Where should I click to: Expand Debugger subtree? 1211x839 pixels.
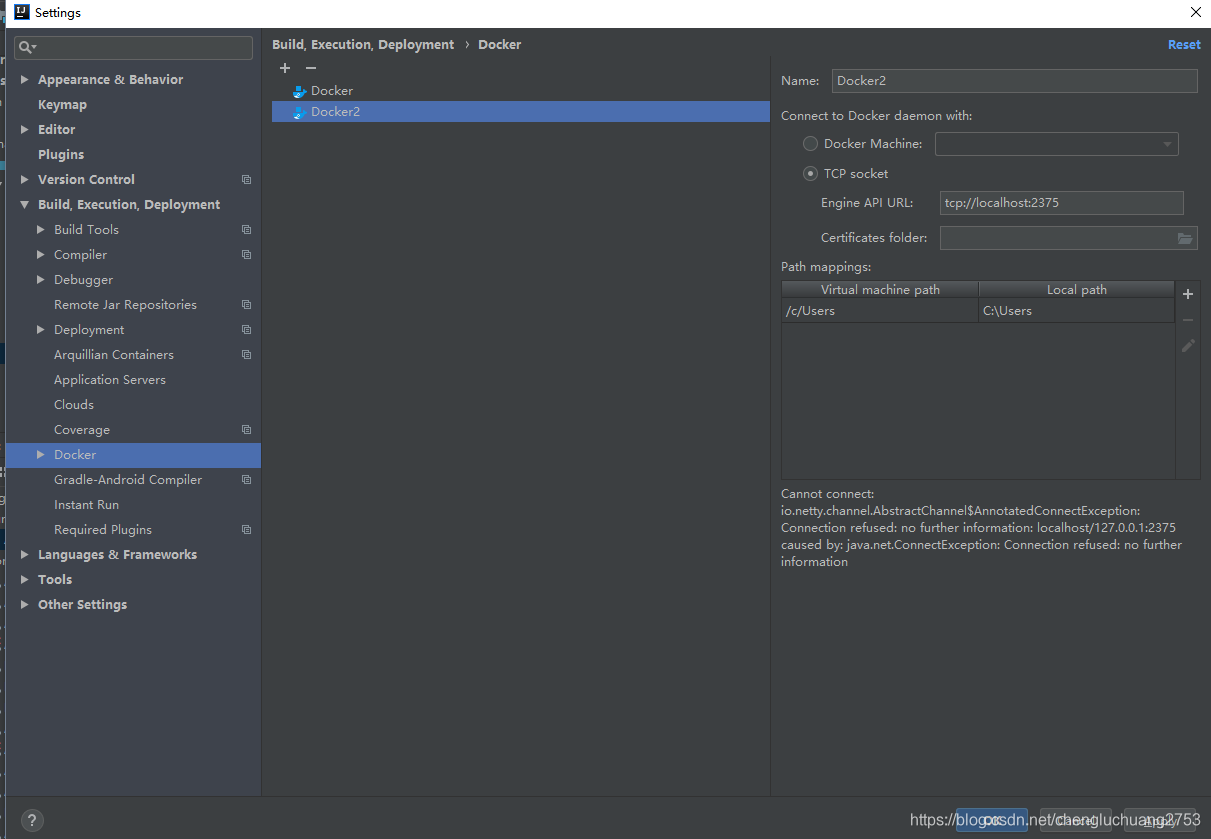(x=41, y=280)
